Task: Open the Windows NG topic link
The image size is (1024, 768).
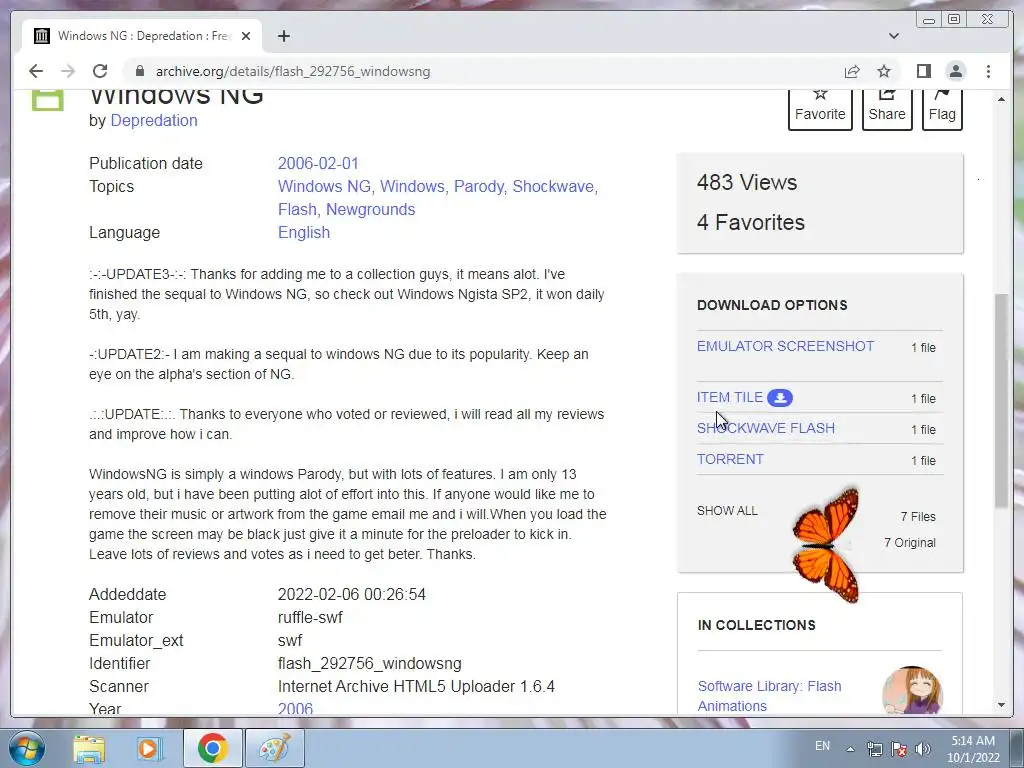Action: tap(325, 187)
